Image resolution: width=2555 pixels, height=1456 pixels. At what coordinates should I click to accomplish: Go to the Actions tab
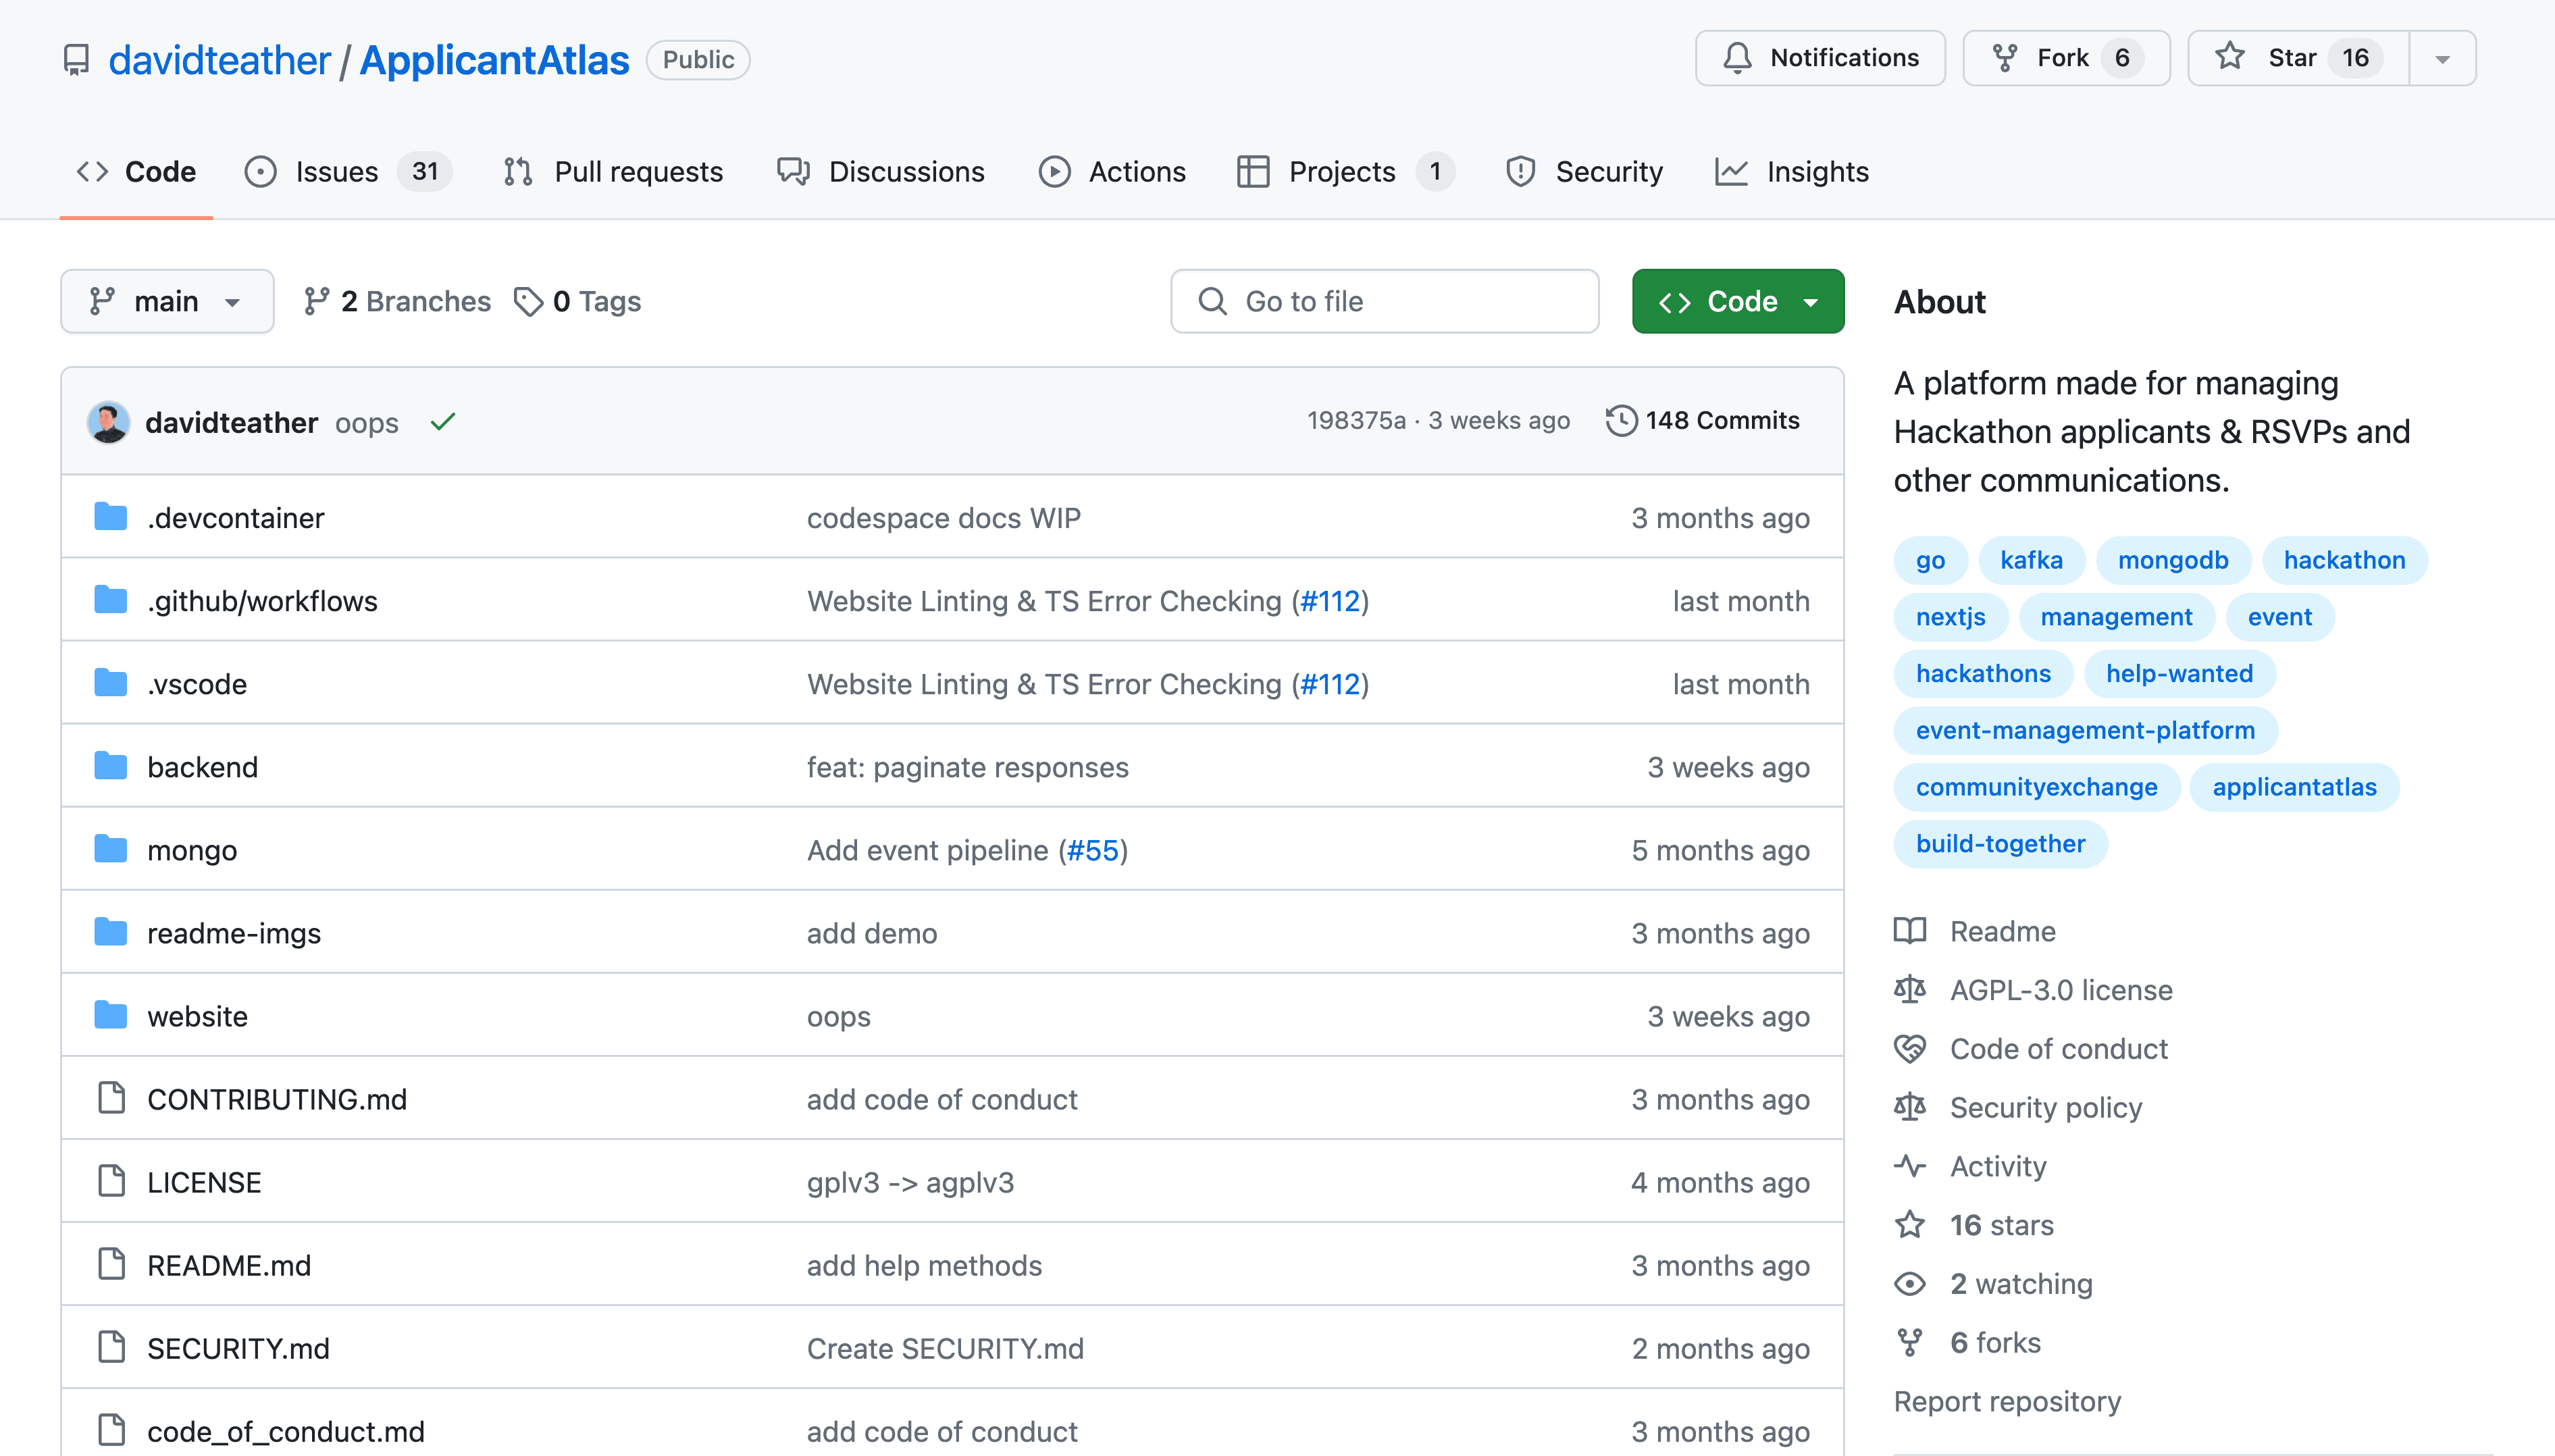tap(1112, 172)
